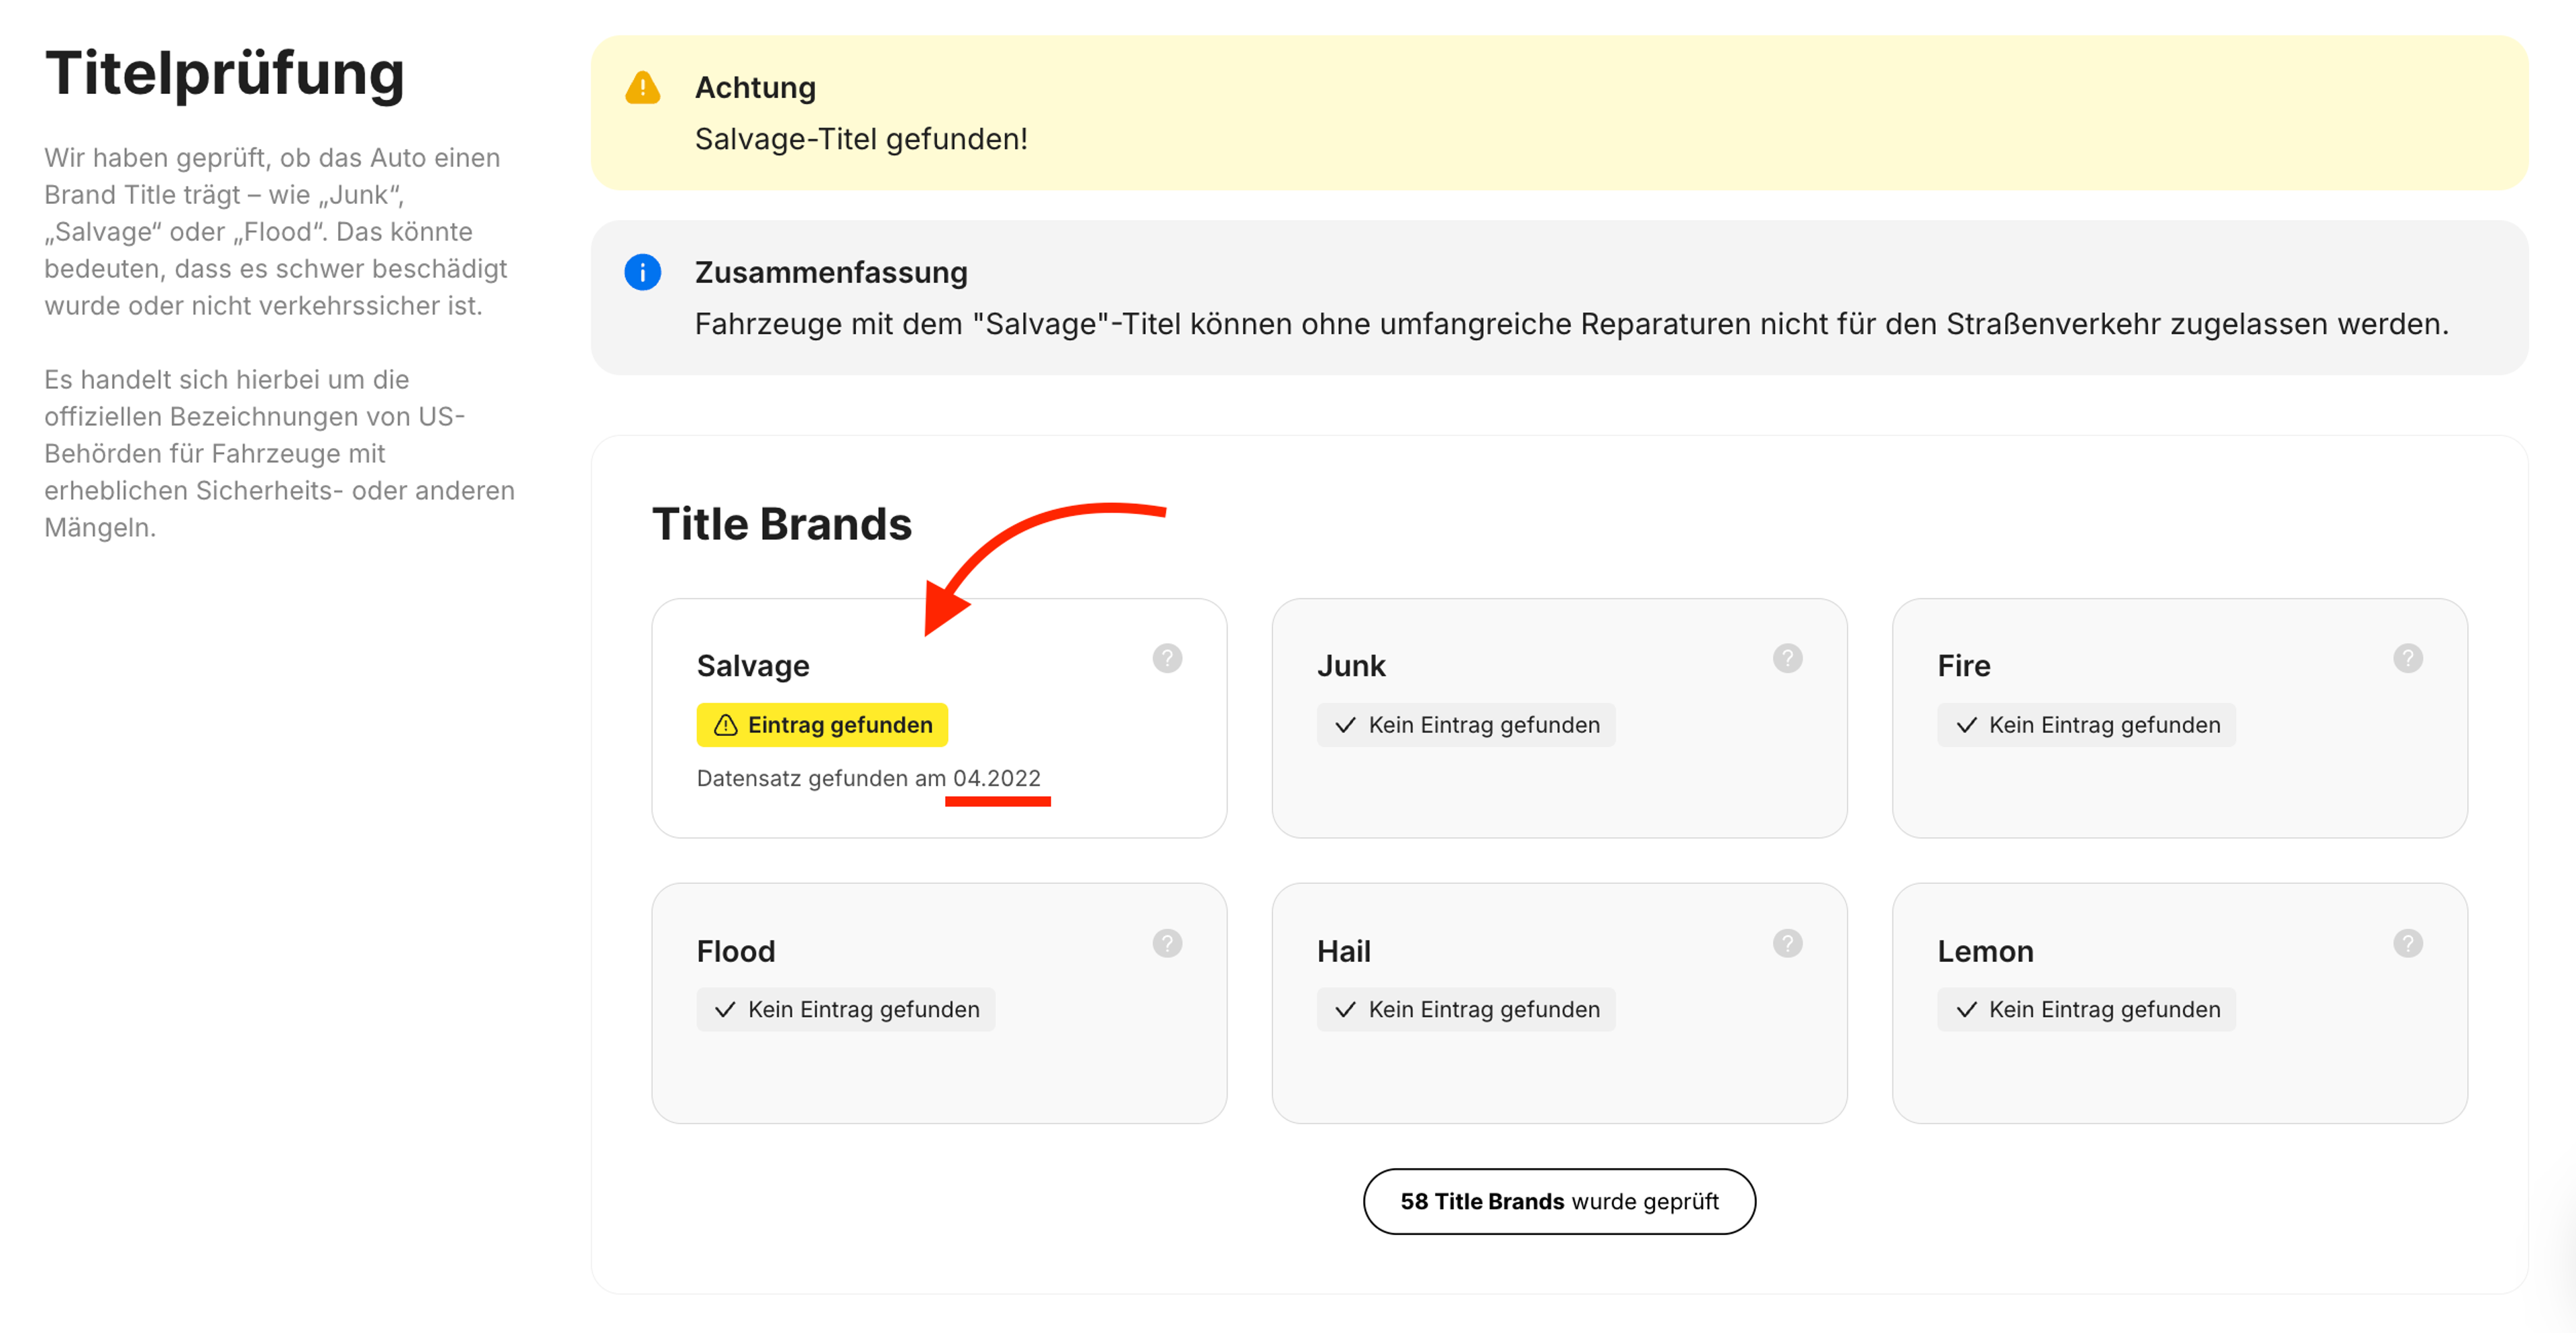Click the Title Brands section heading
This screenshot has height=1333, width=2576.
[781, 524]
